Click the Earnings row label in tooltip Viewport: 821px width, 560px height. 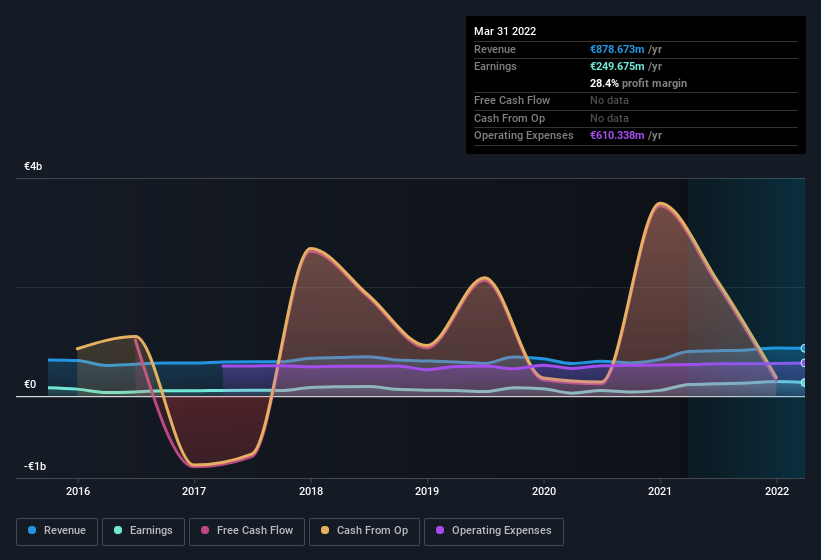[x=495, y=66]
